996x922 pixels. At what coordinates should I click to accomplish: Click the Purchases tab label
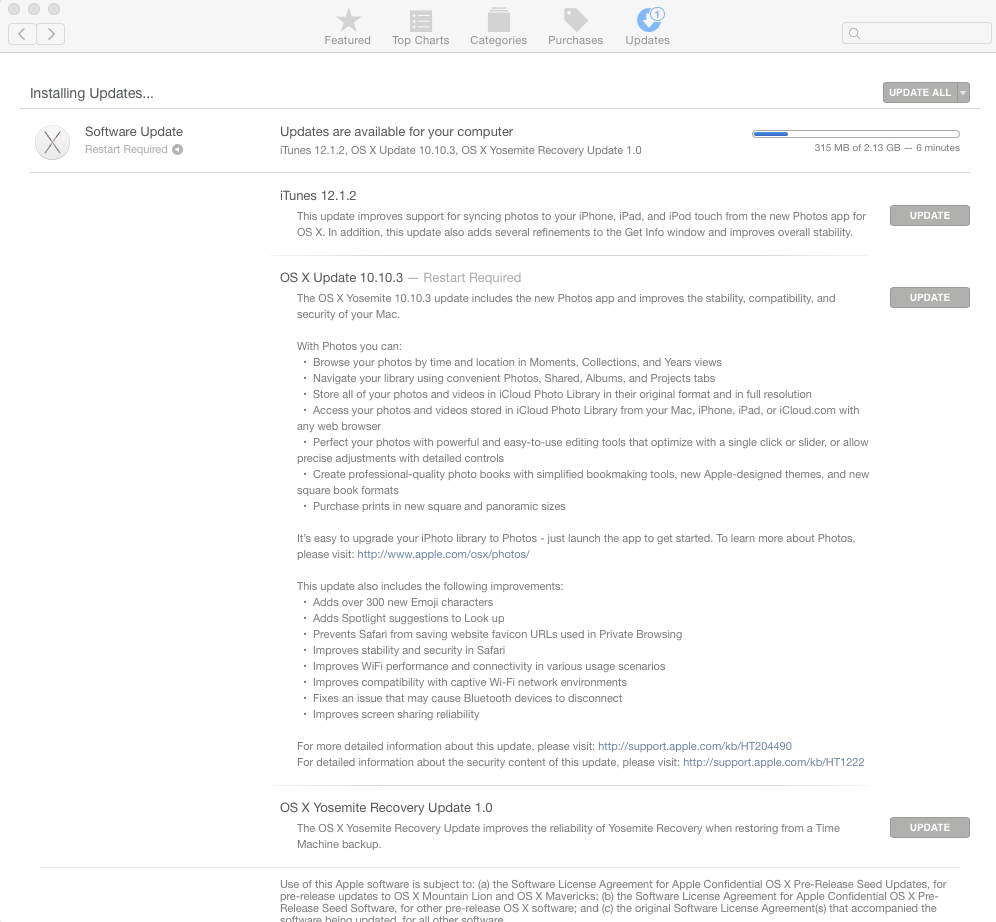pyautogui.click(x=575, y=40)
